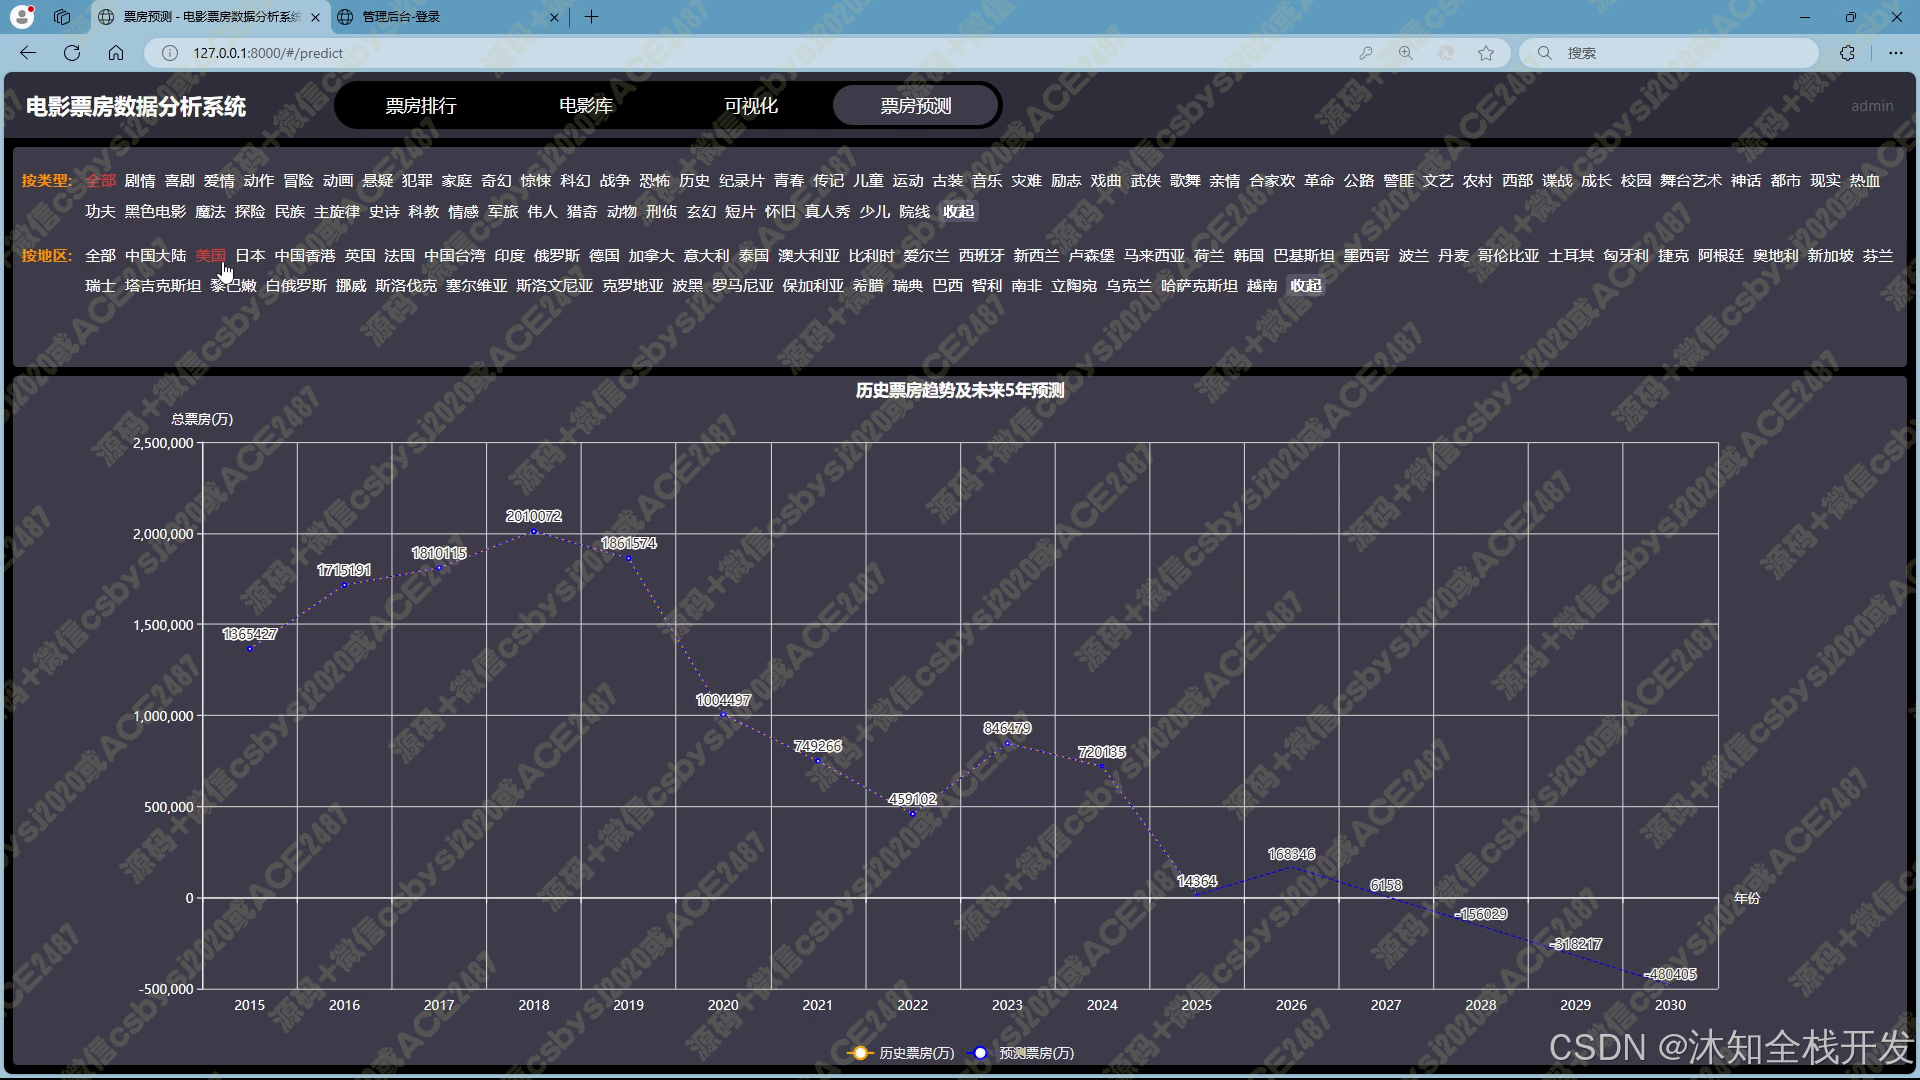Switch to 票房排行 navigation tab
Viewport: 1920px width, 1080px height.
[421, 106]
